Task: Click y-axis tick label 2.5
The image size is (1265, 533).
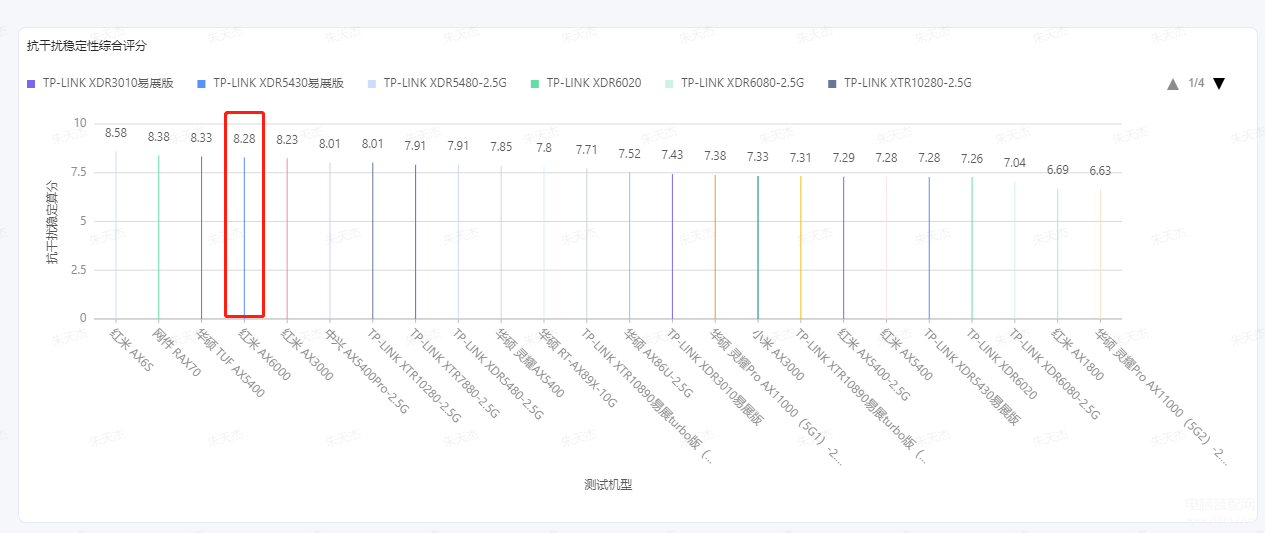Action: [77, 270]
